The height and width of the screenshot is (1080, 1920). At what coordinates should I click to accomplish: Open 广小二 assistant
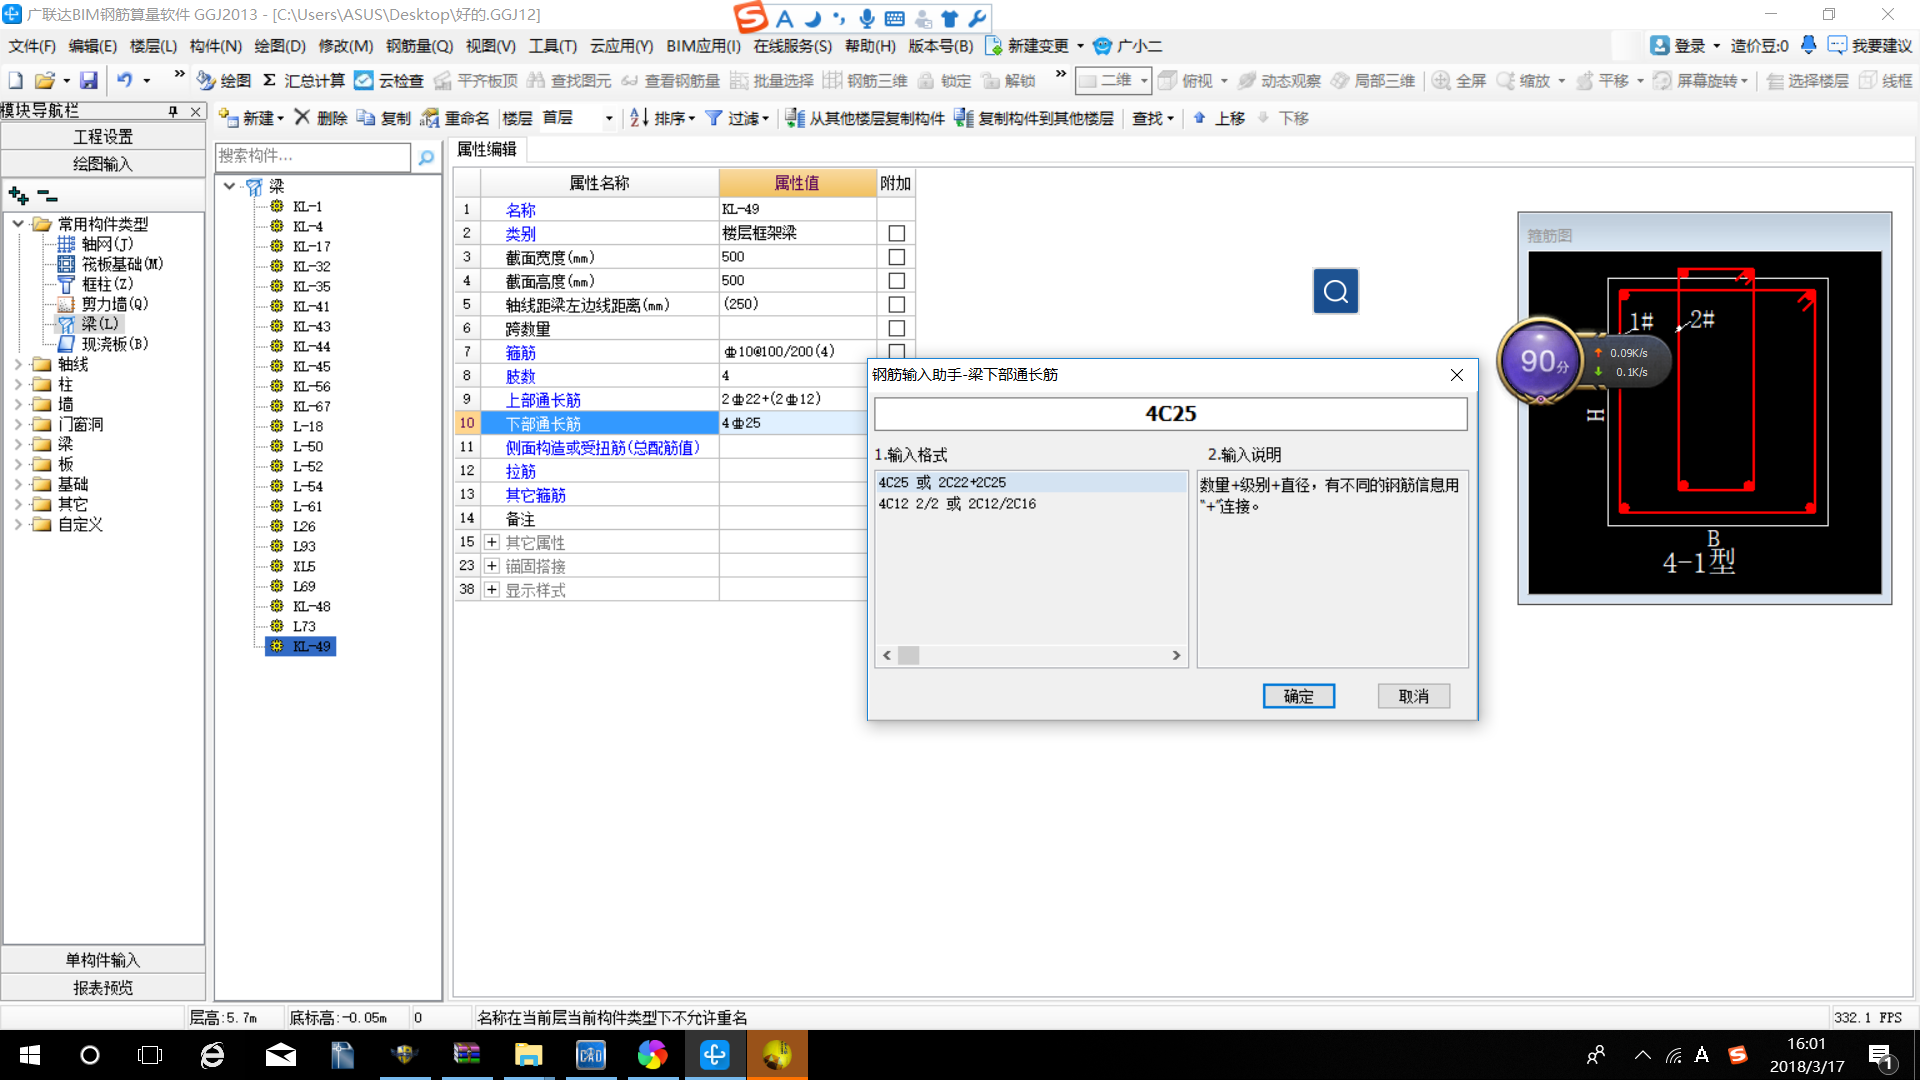click(x=1127, y=46)
